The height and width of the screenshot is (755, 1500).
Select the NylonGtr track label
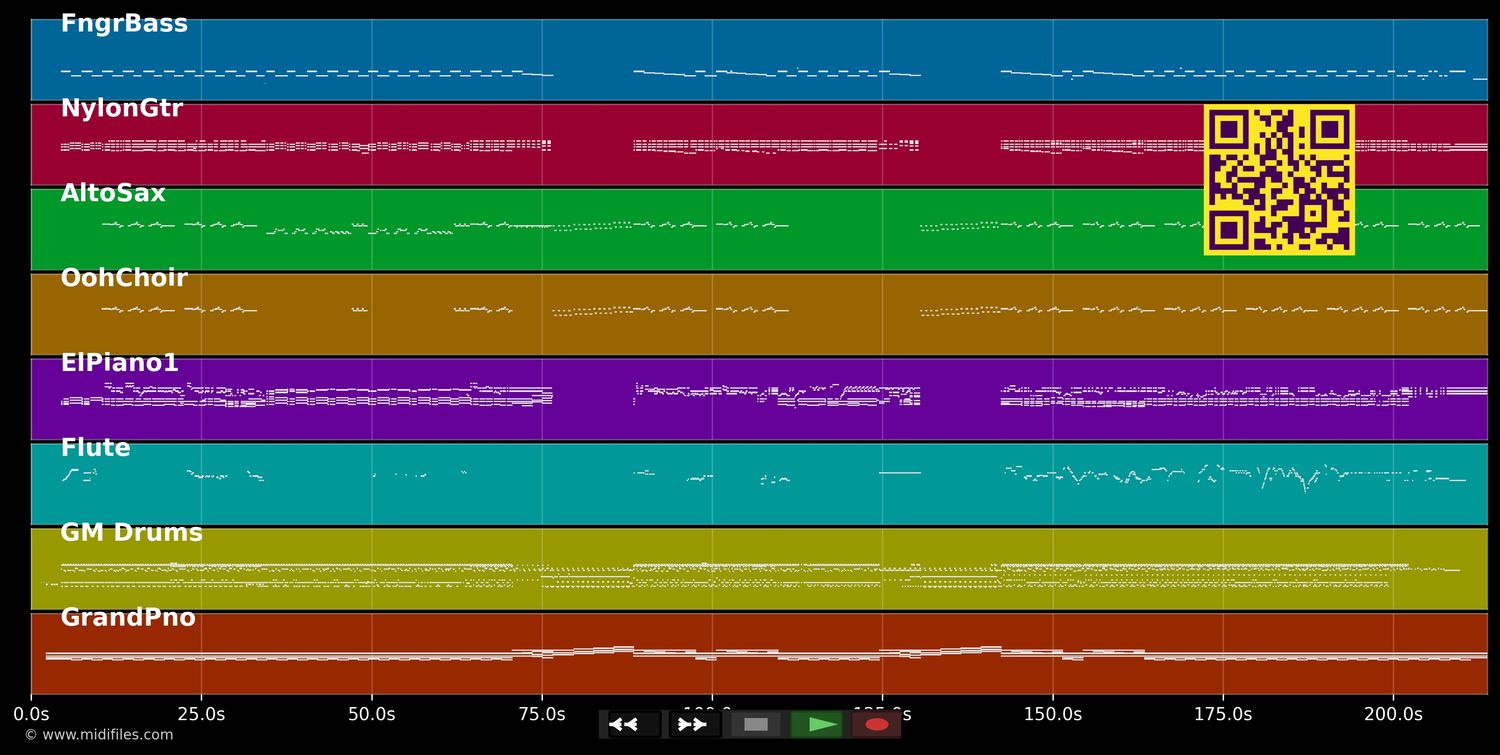pos(122,109)
